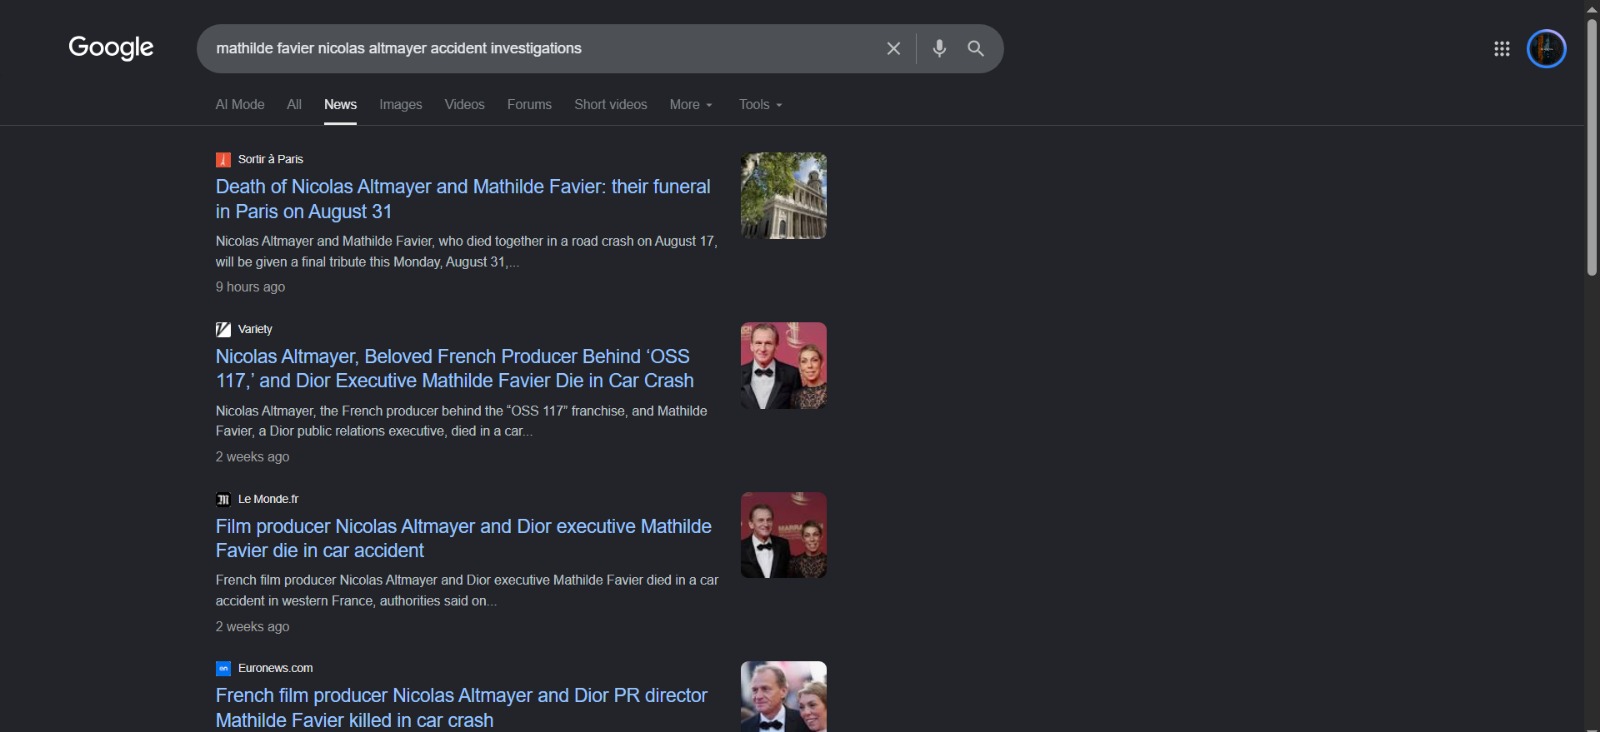Open the Sortir à Paris funeral article headline
Screen dimensions: 1600x732
[463, 199]
